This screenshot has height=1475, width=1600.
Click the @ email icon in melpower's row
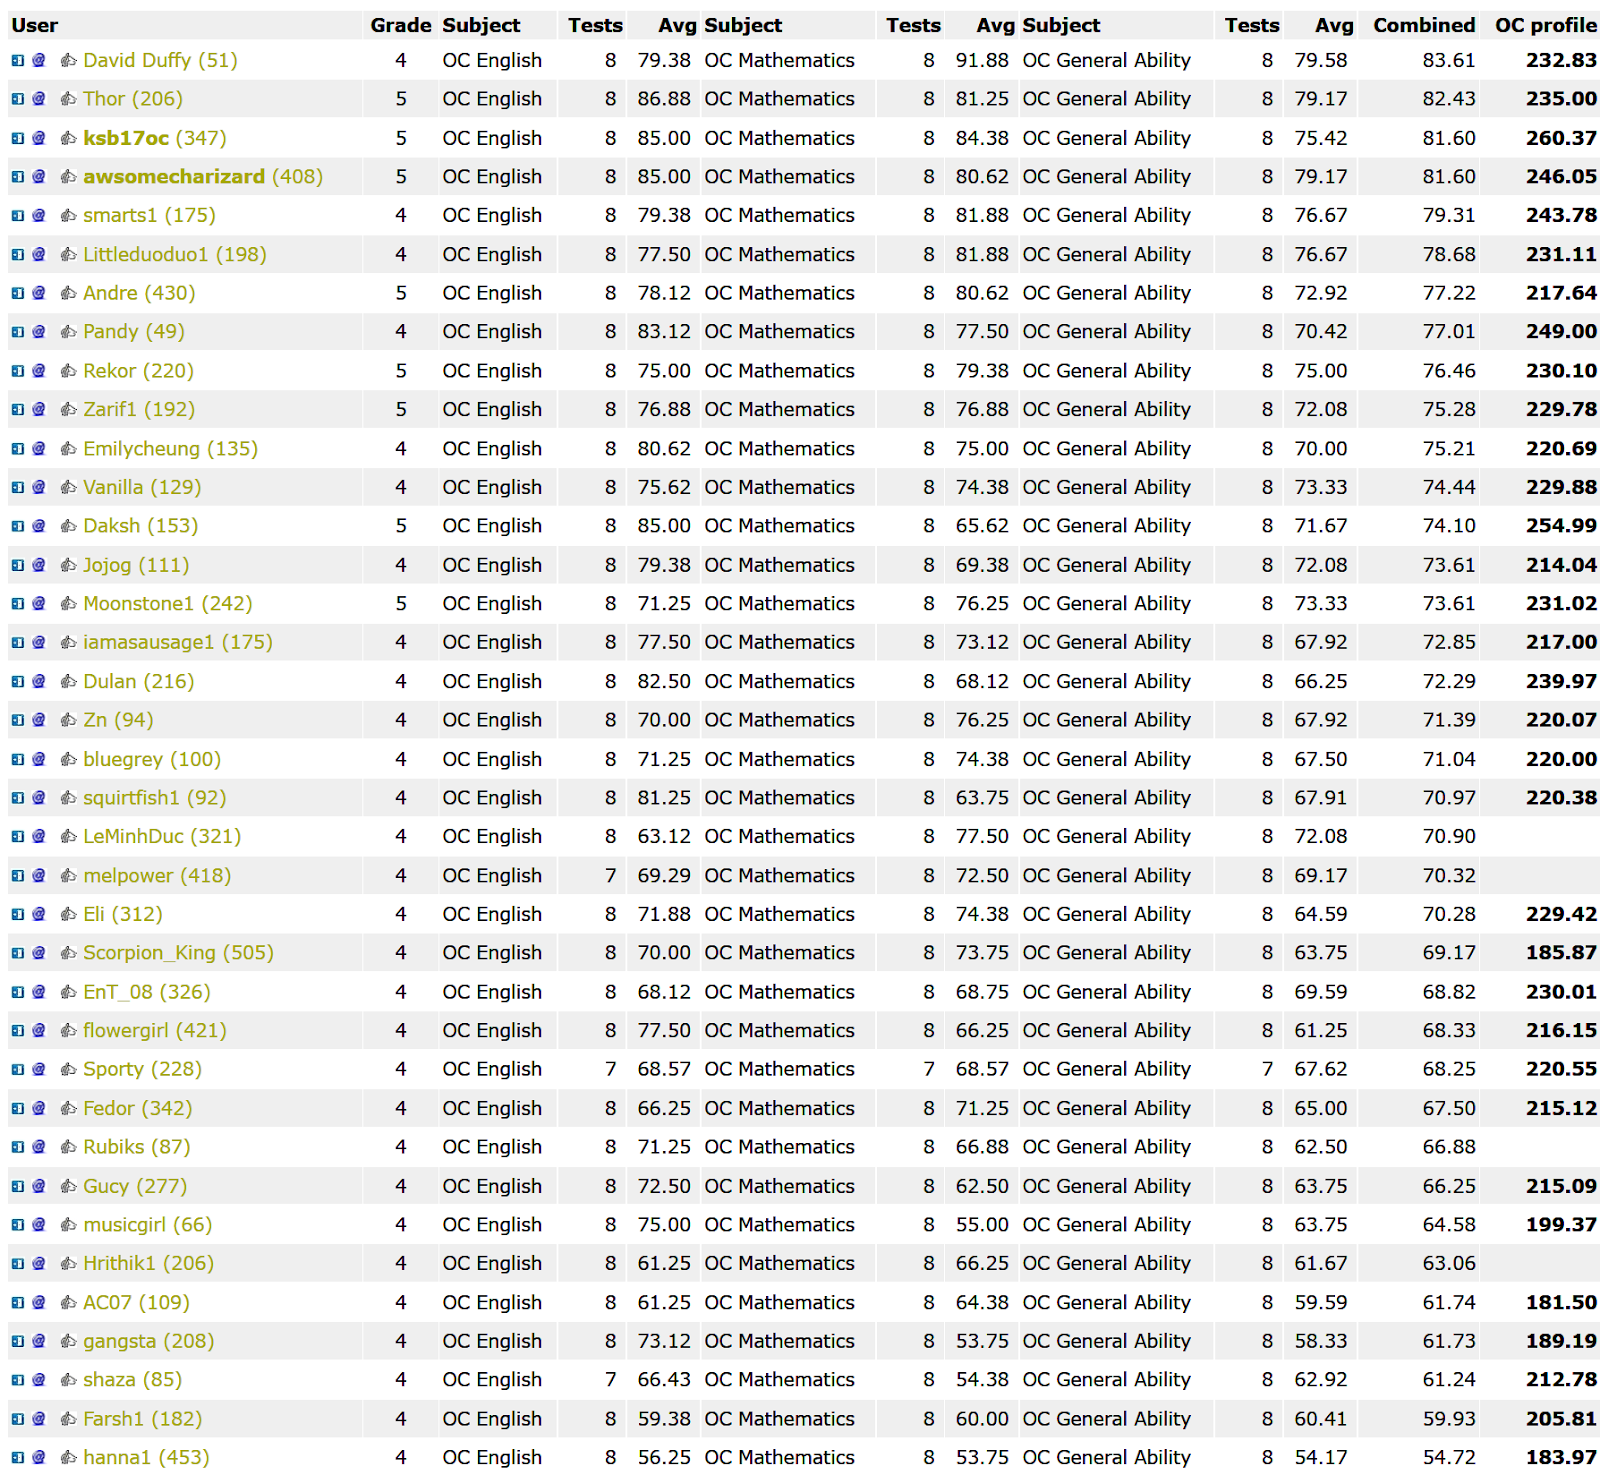39,876
